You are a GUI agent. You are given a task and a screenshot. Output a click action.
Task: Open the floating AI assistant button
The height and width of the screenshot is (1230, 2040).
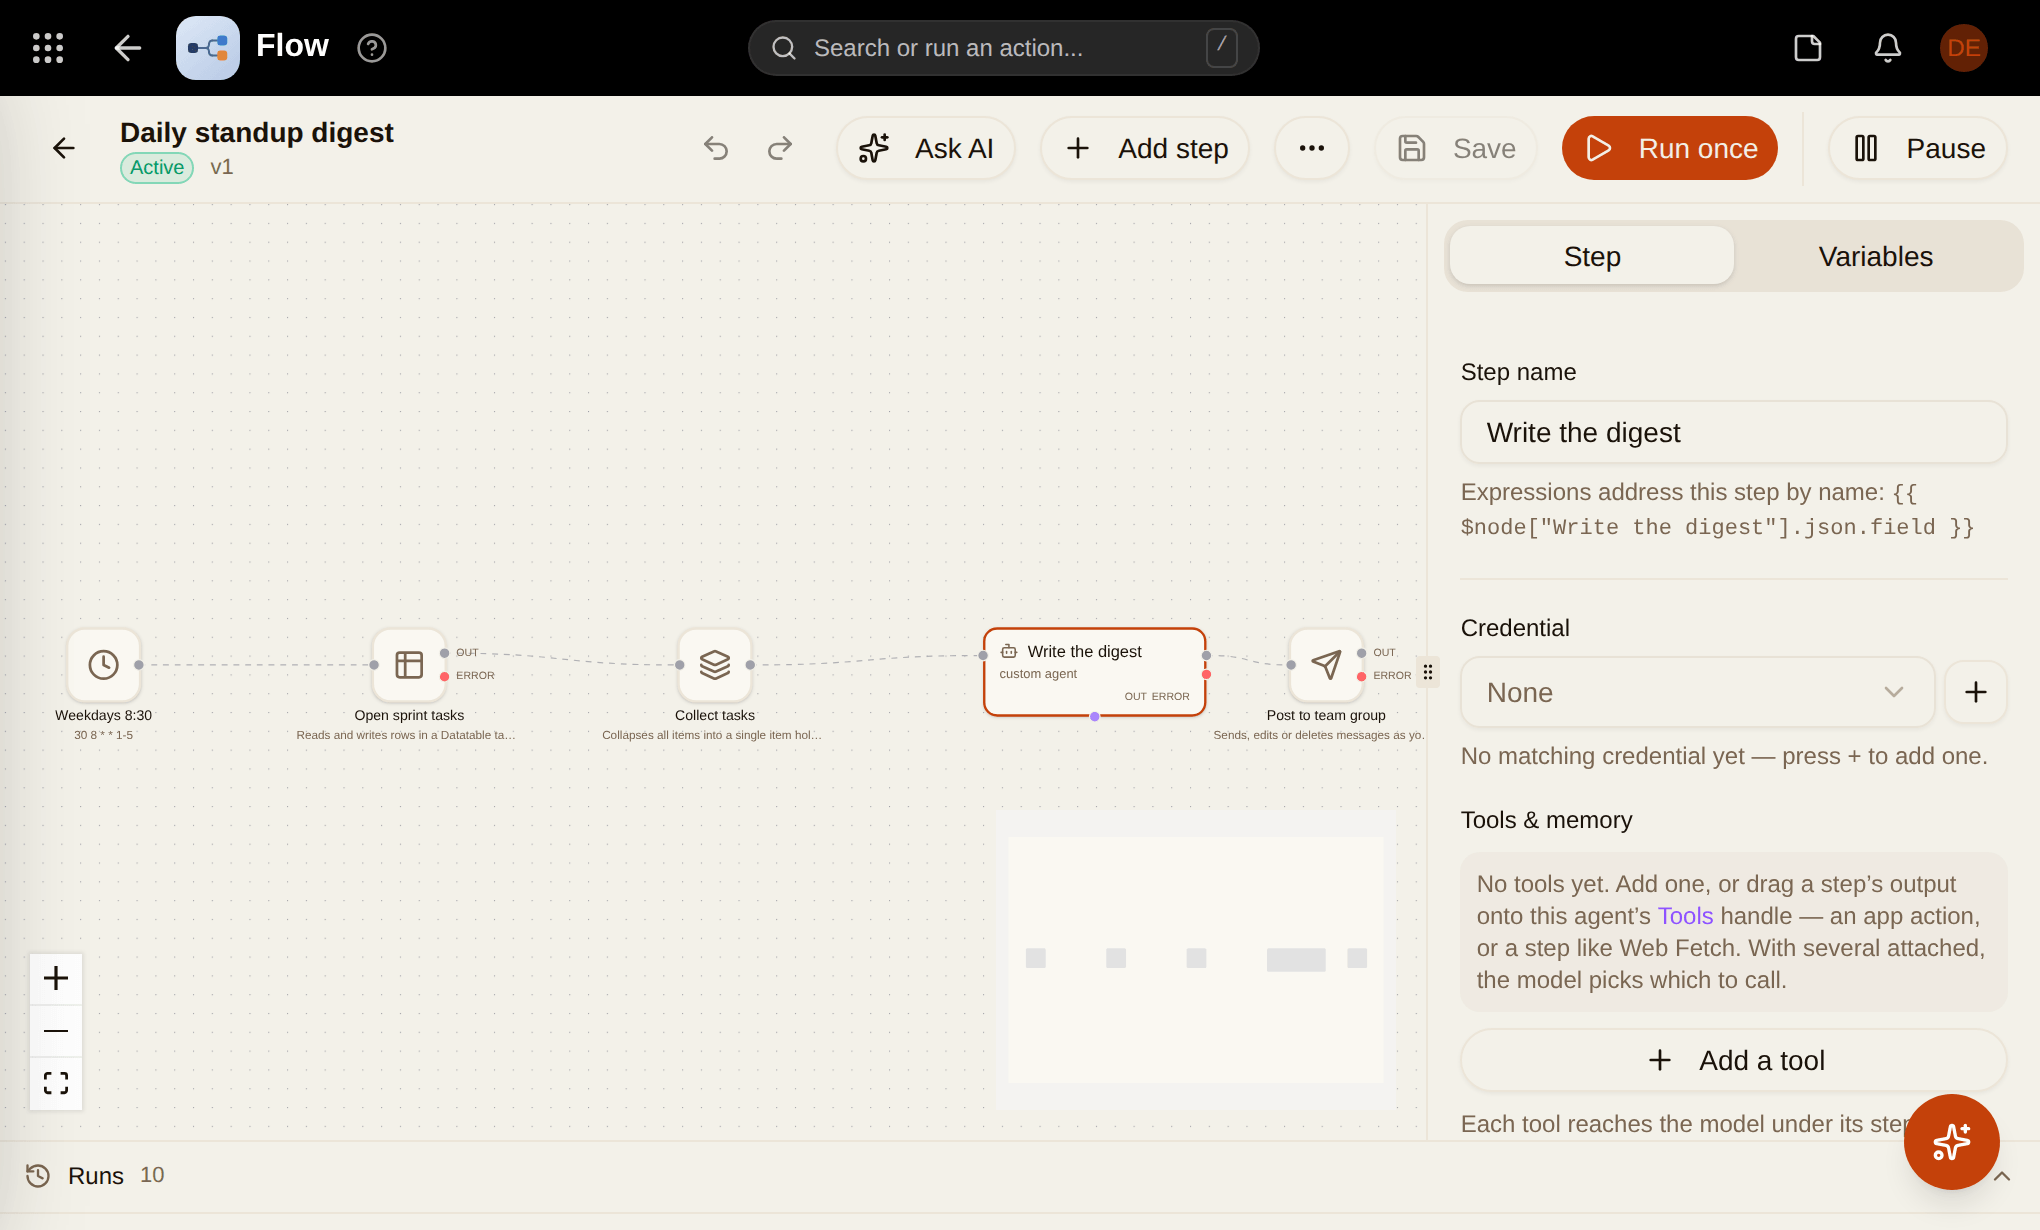[1952, 1142]
